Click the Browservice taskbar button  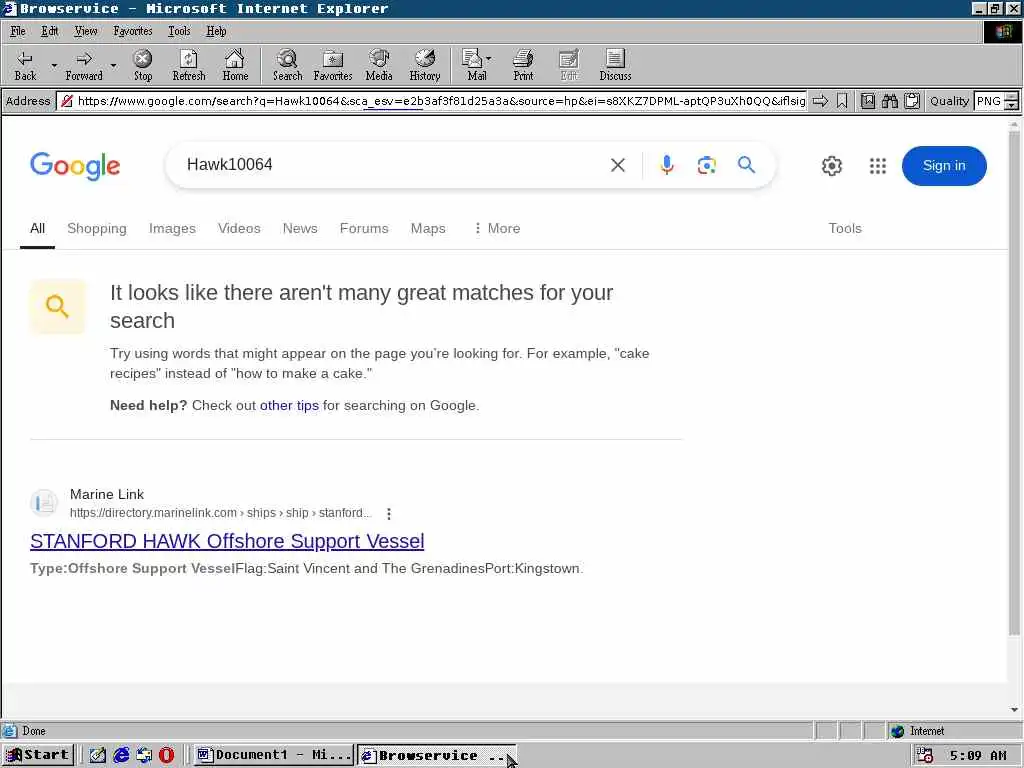coord(436,756)
